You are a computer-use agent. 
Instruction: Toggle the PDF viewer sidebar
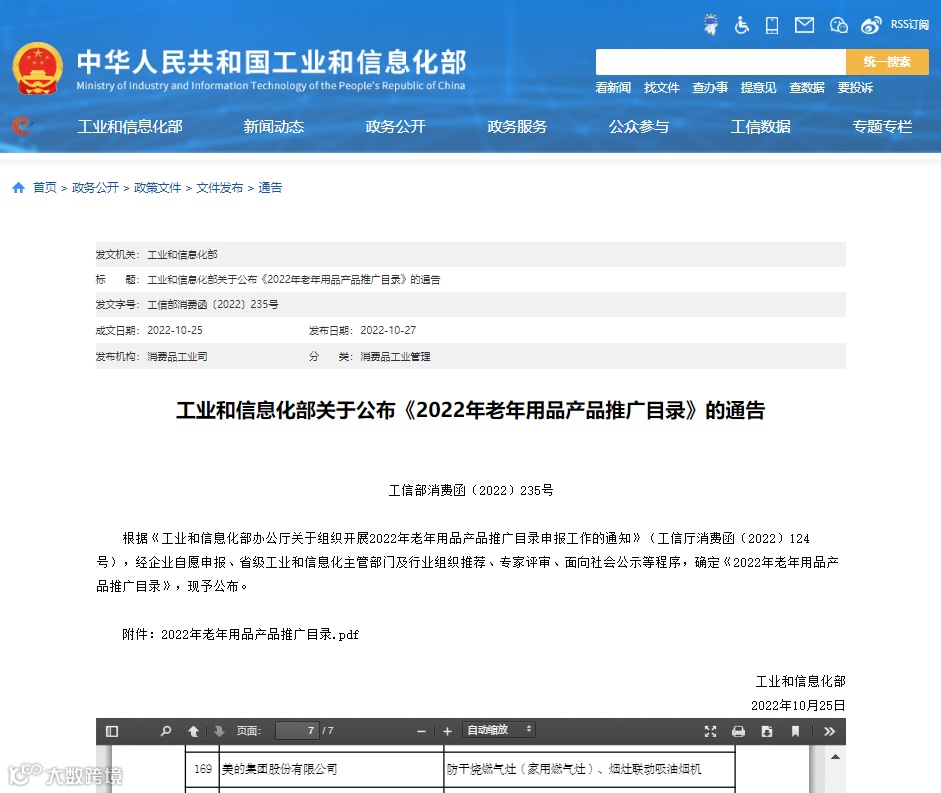pos(112,731)
